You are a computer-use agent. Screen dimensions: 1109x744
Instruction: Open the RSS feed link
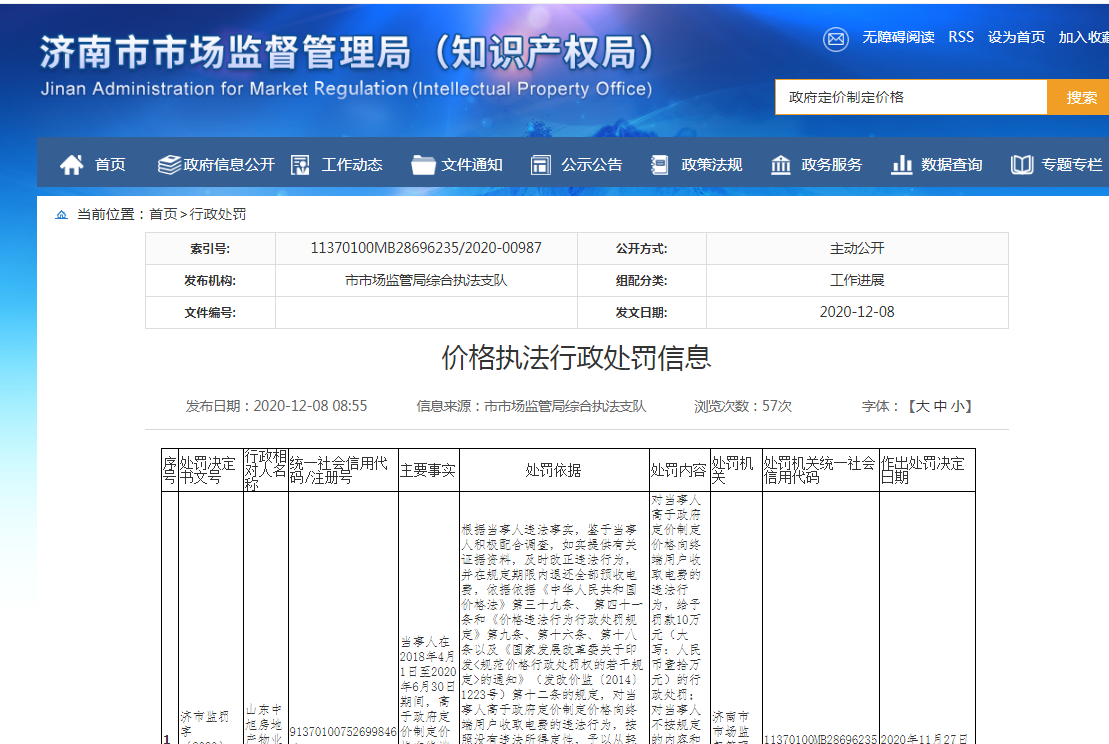(x=961, y=37)
